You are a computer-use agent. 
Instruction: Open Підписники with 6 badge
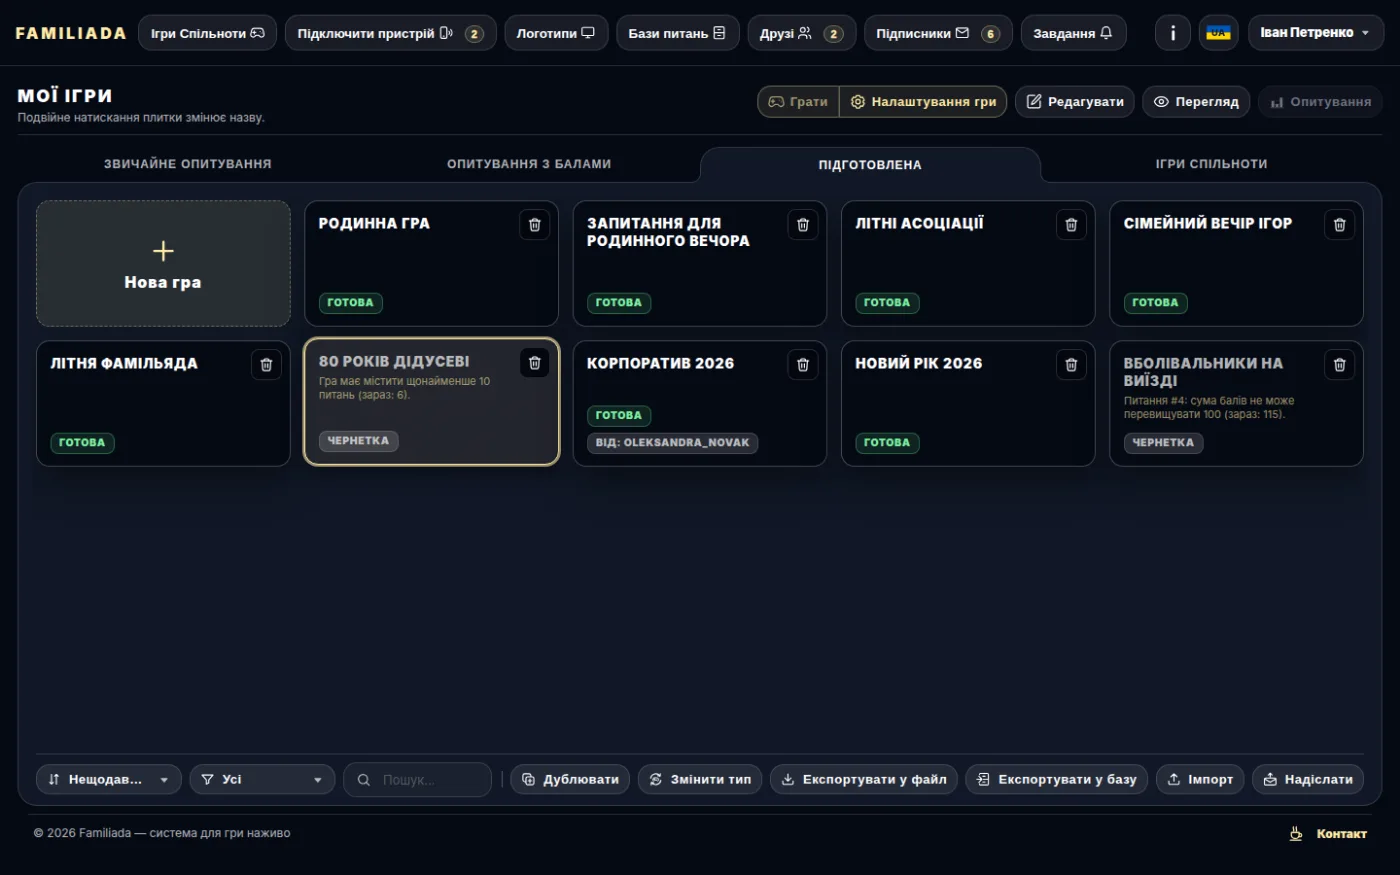click(938, 33)
